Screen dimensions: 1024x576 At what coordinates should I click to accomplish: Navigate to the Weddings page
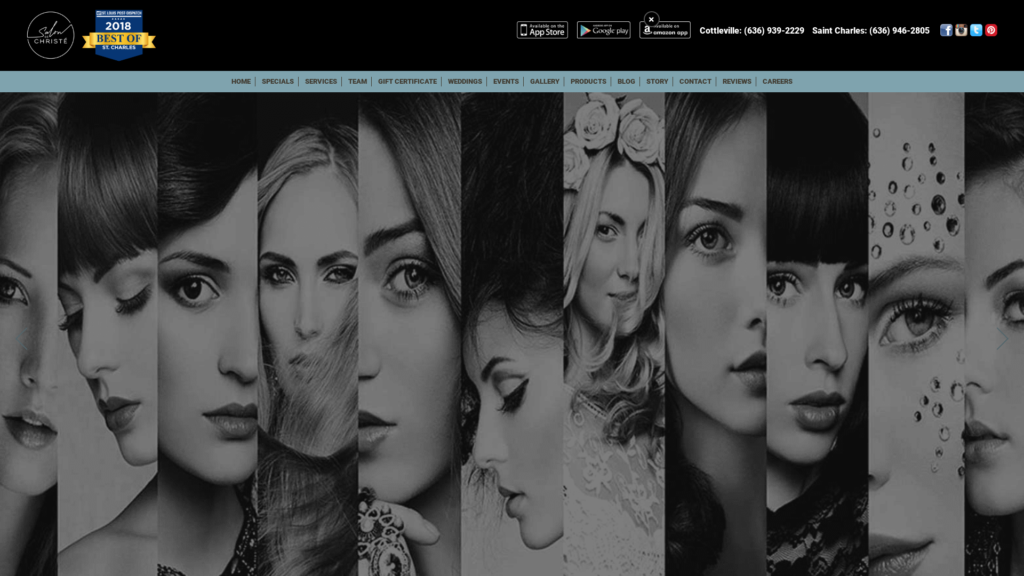point(465,81)
